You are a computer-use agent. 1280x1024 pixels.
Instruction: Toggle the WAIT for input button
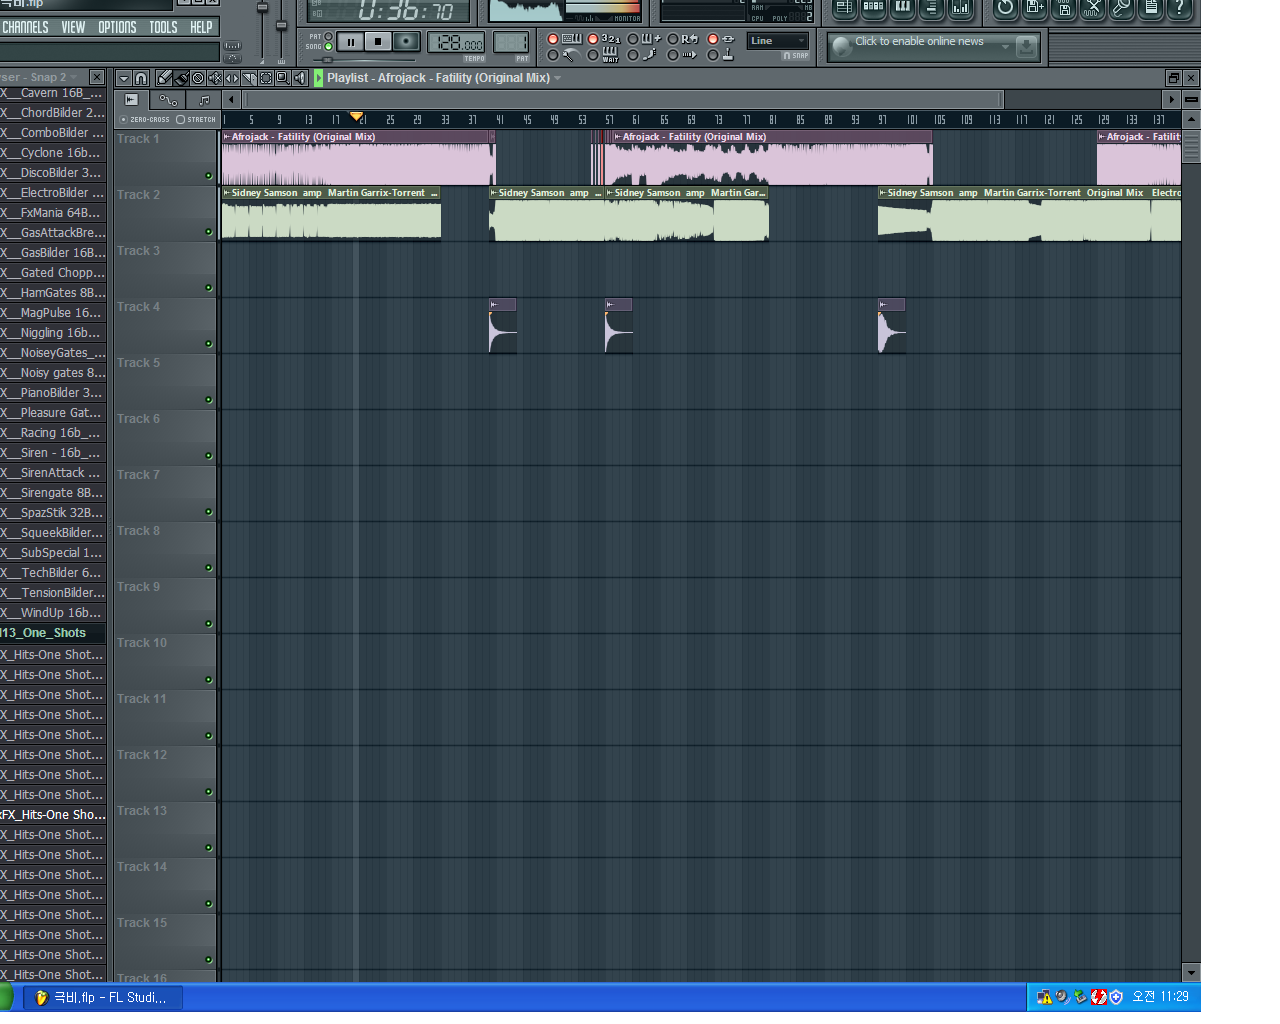click(592, 55)
